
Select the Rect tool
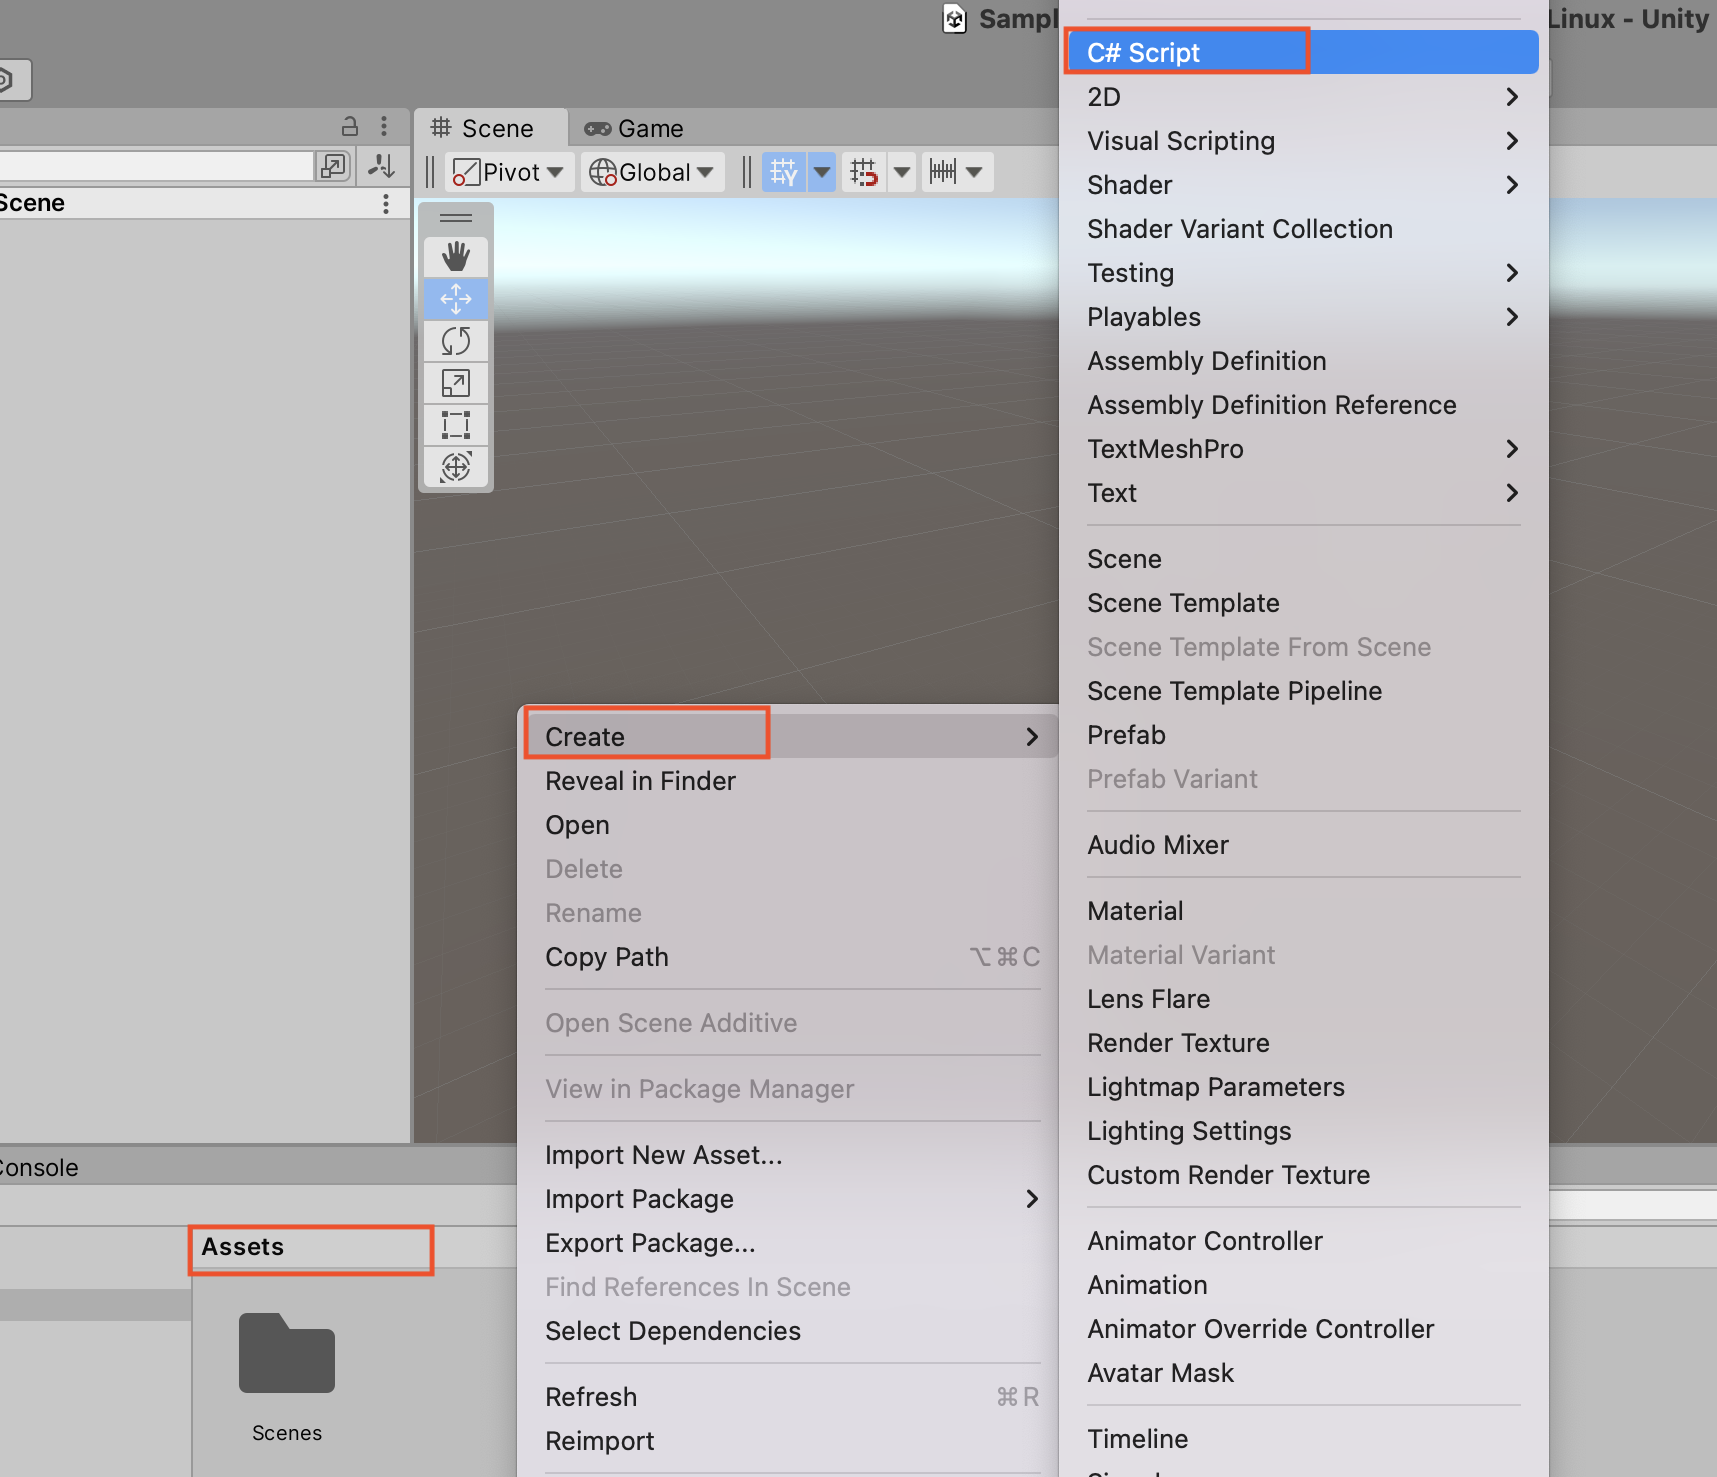456,425
